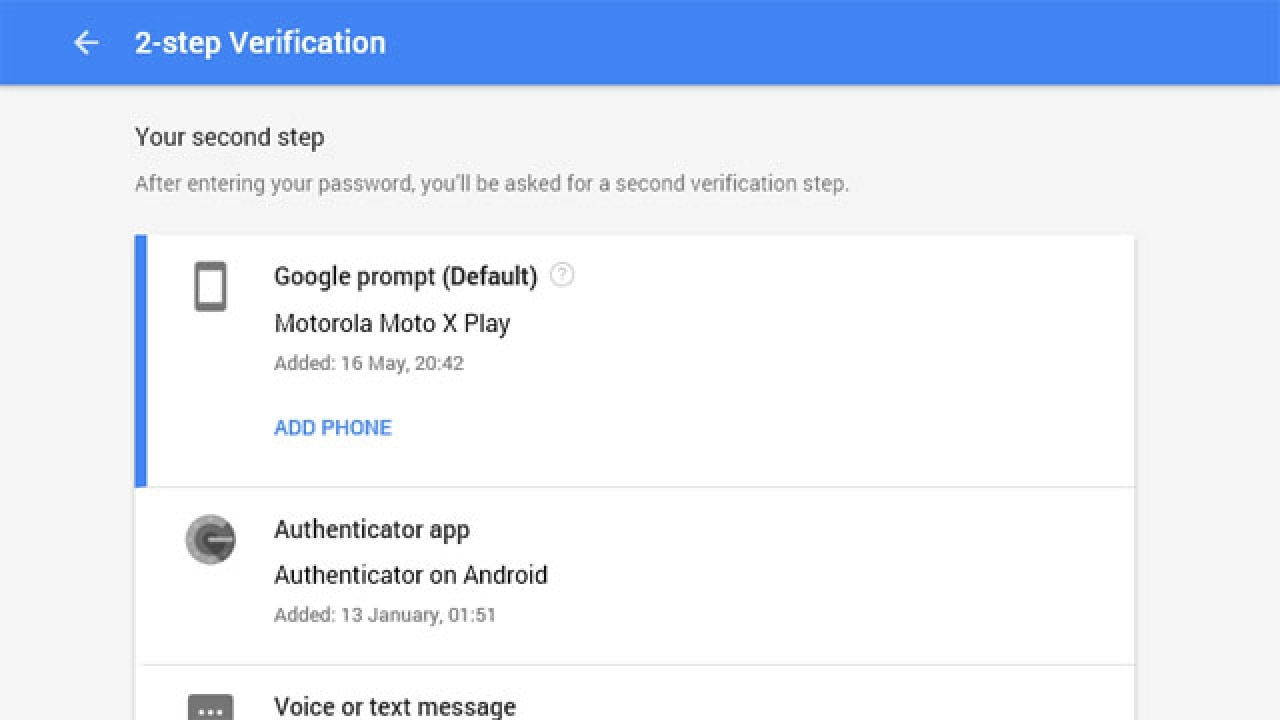Select the second verification description text
1280x720 pixels.
(492, 183)
